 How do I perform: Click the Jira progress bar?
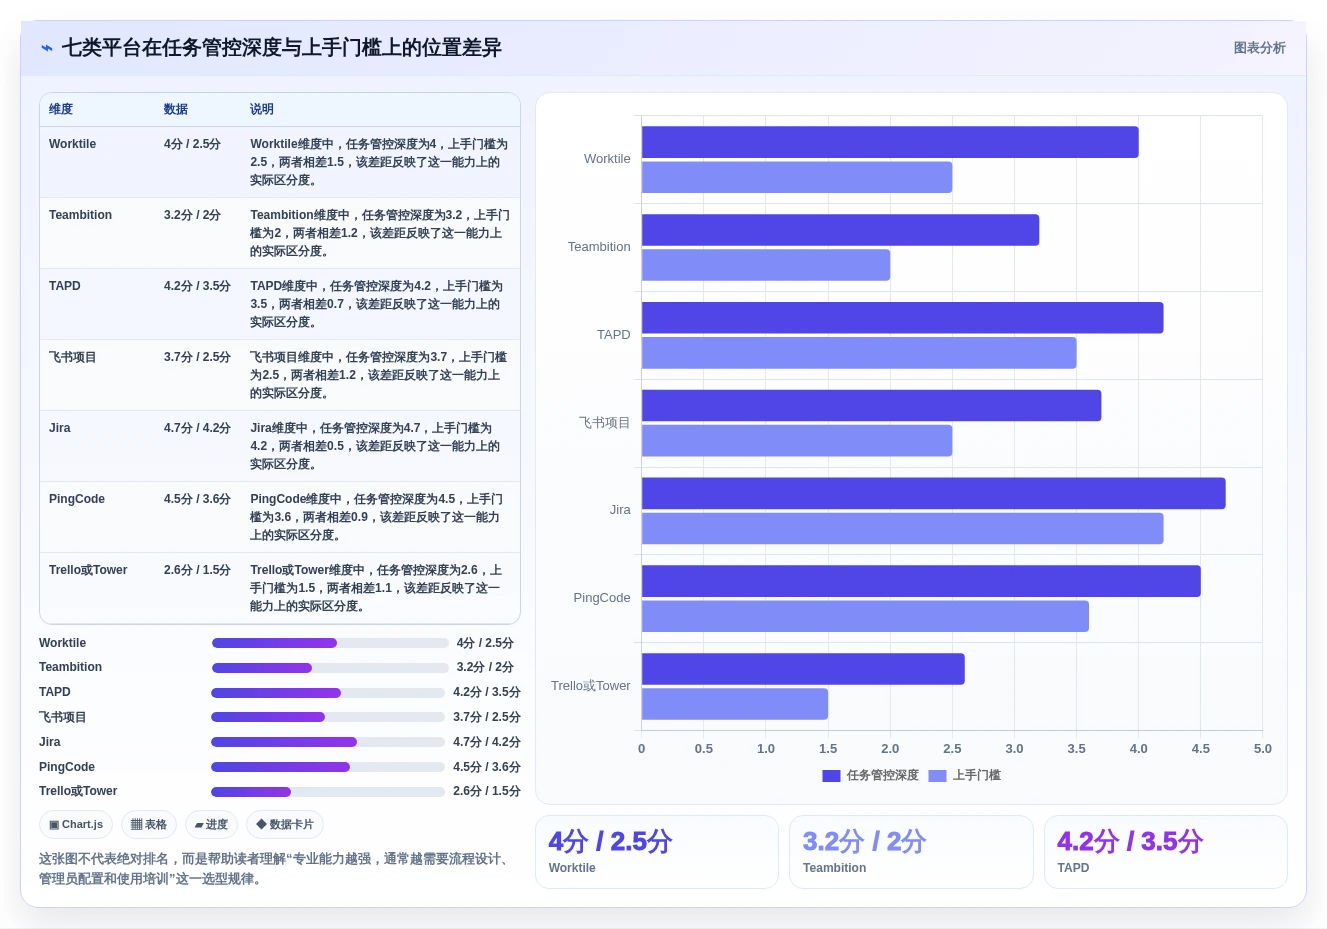click(x=328, y=742)
